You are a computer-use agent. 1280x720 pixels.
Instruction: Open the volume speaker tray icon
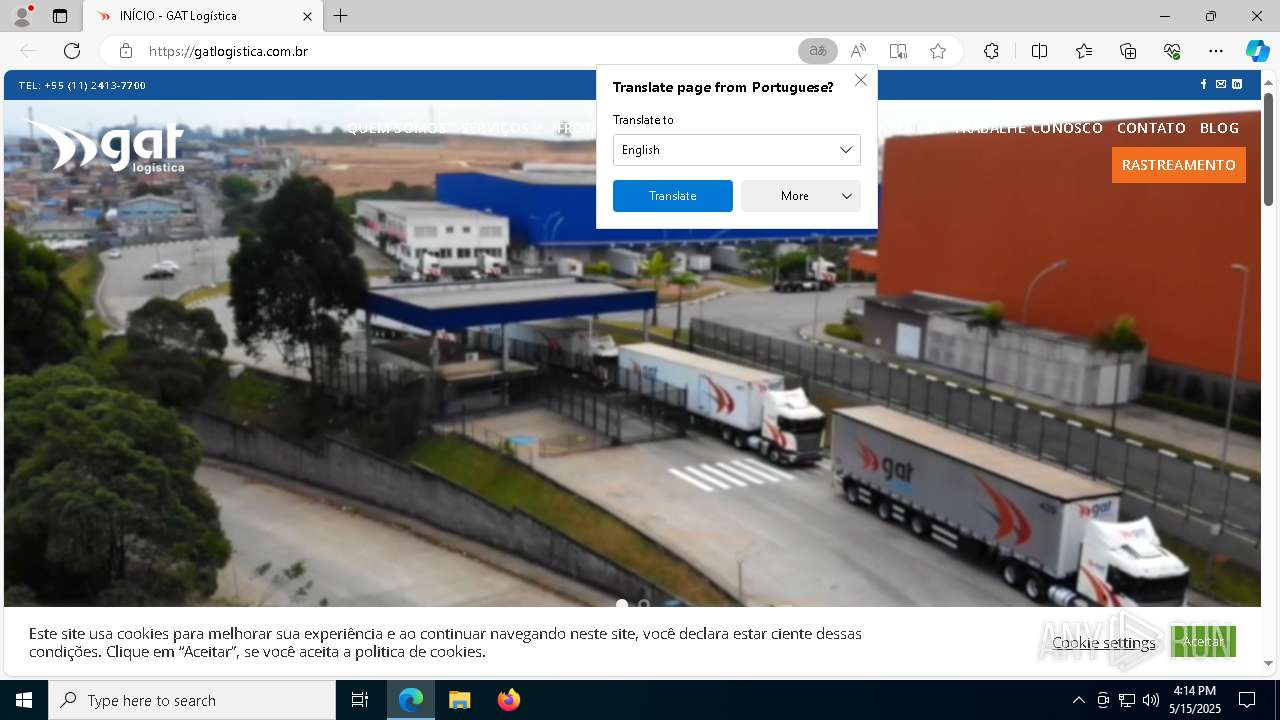pos(1151,700)
